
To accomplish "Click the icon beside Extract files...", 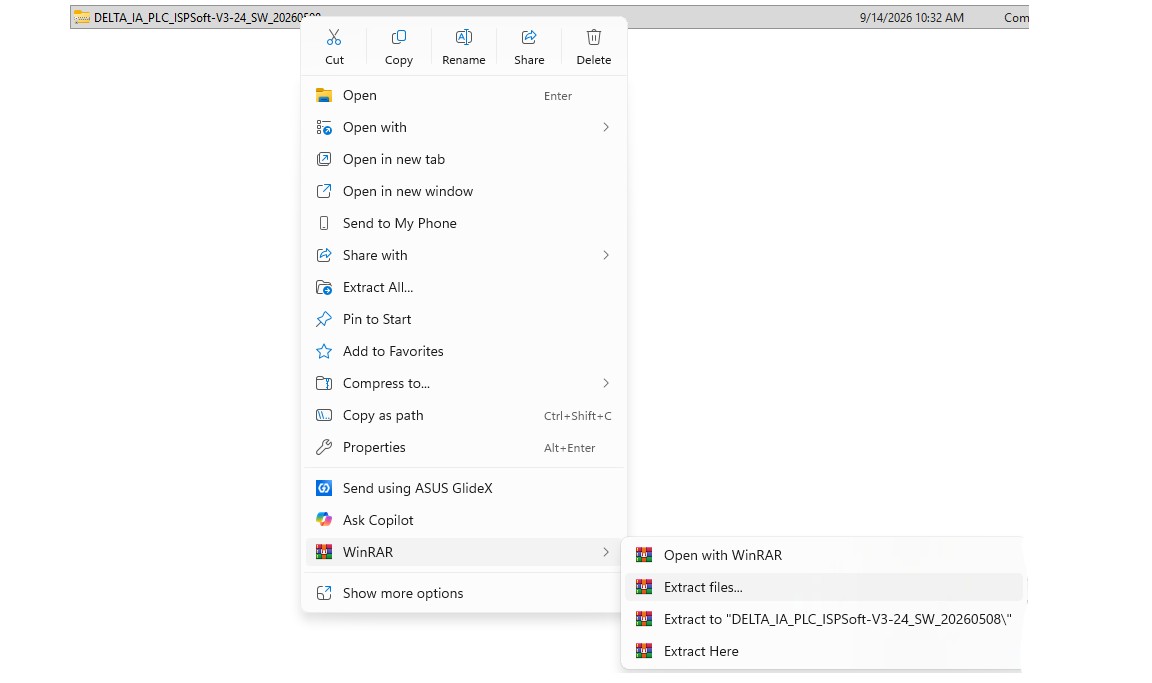I will click(x=644, y=588).
